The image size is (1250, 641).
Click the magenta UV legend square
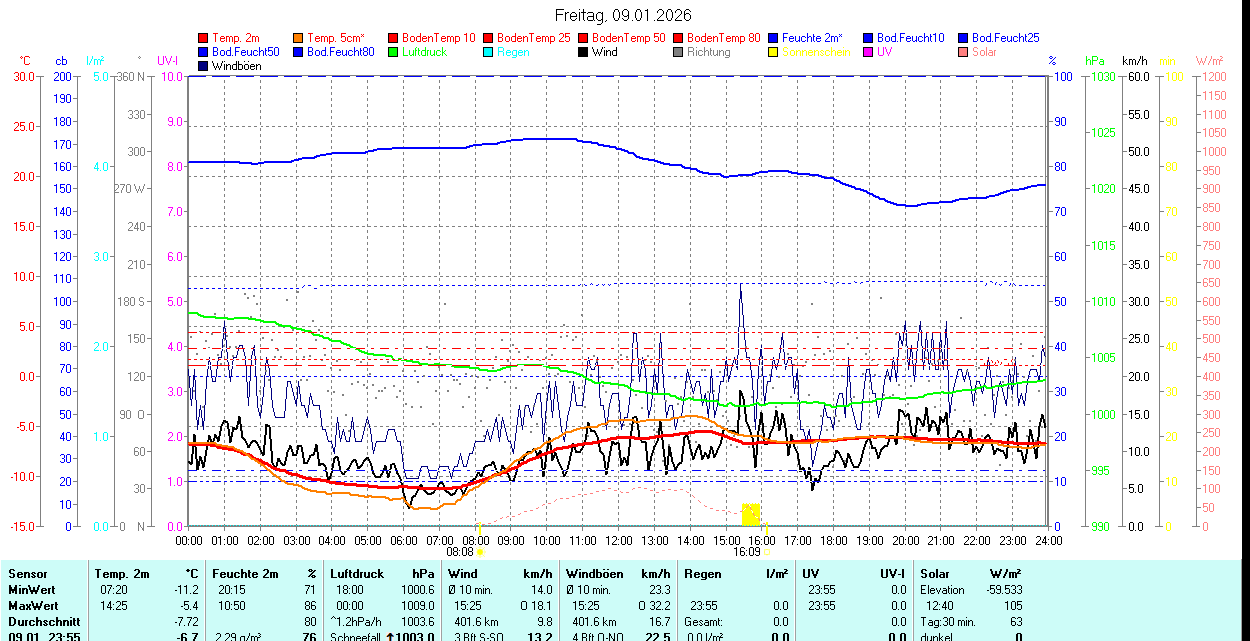869,52
